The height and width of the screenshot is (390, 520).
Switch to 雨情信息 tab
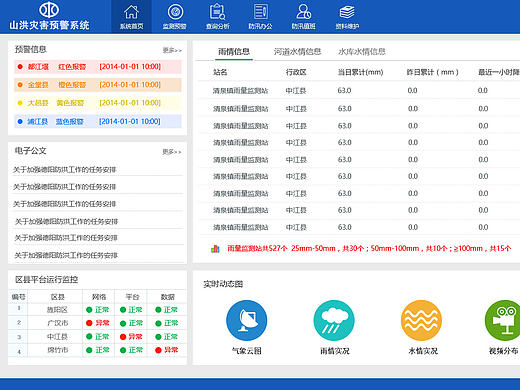[x=234, y=52]
